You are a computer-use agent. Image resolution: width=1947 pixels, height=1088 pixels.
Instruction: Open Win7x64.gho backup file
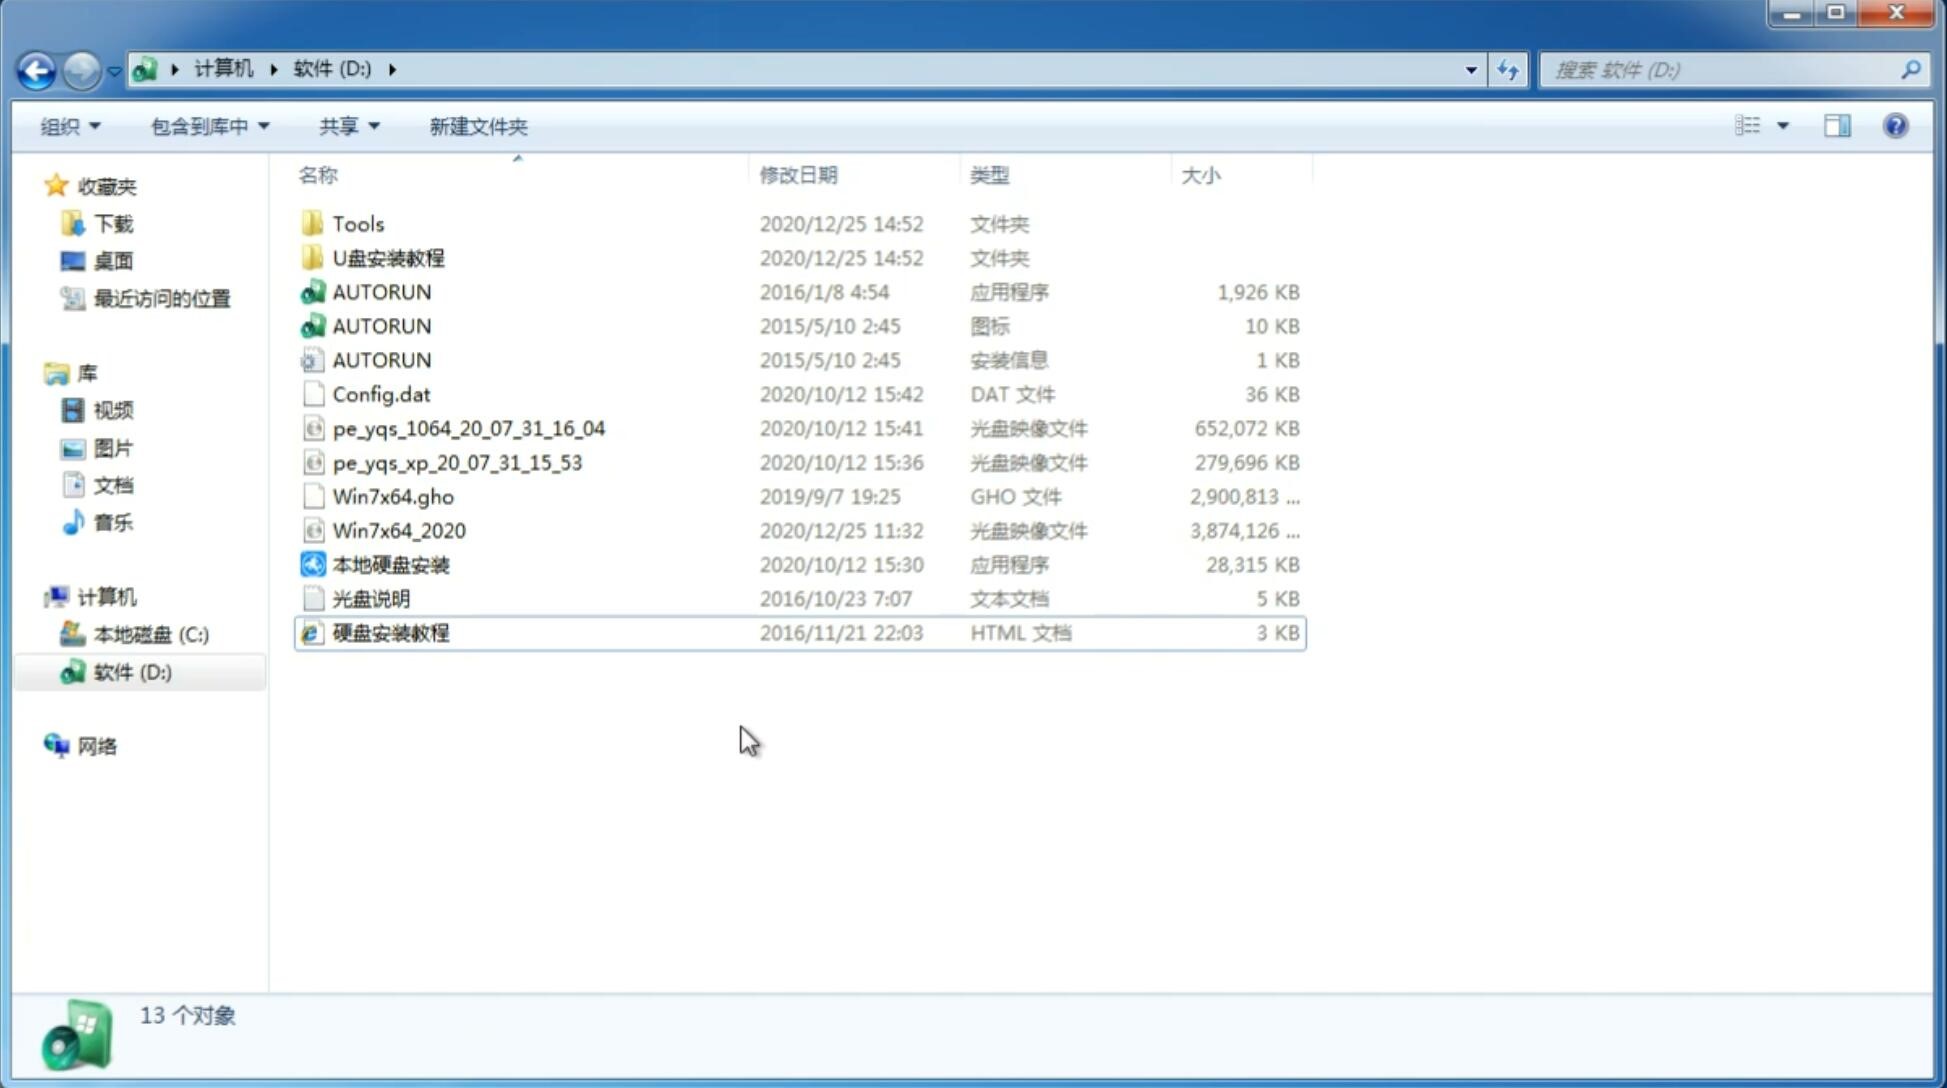[x=392, y=496]
